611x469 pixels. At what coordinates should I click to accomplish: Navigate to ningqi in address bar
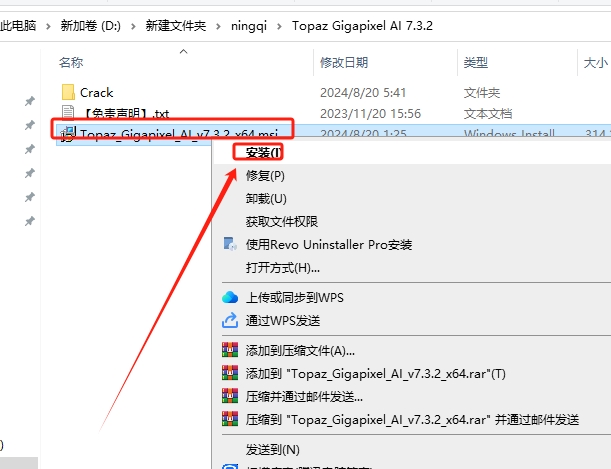[249, 26]
